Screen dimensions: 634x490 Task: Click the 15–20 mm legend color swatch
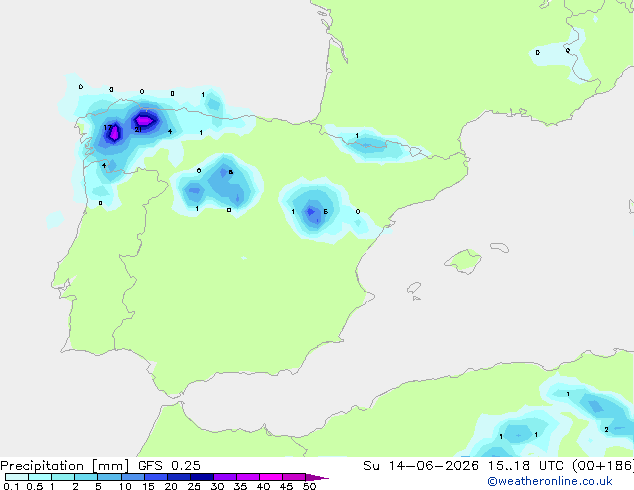click(x=156, y=477)
